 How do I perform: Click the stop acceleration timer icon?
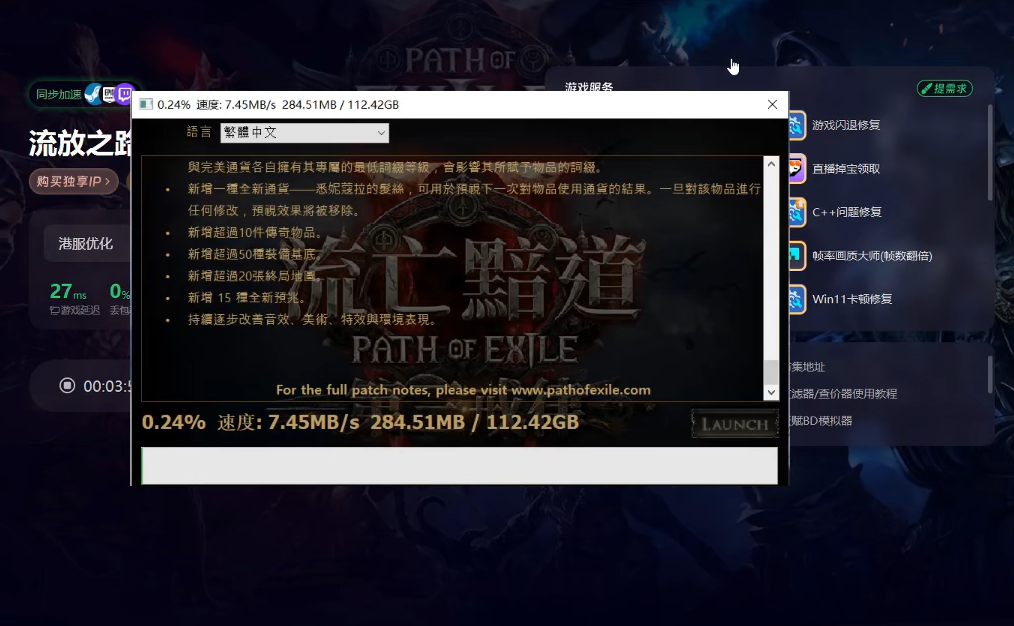(67, 385)
